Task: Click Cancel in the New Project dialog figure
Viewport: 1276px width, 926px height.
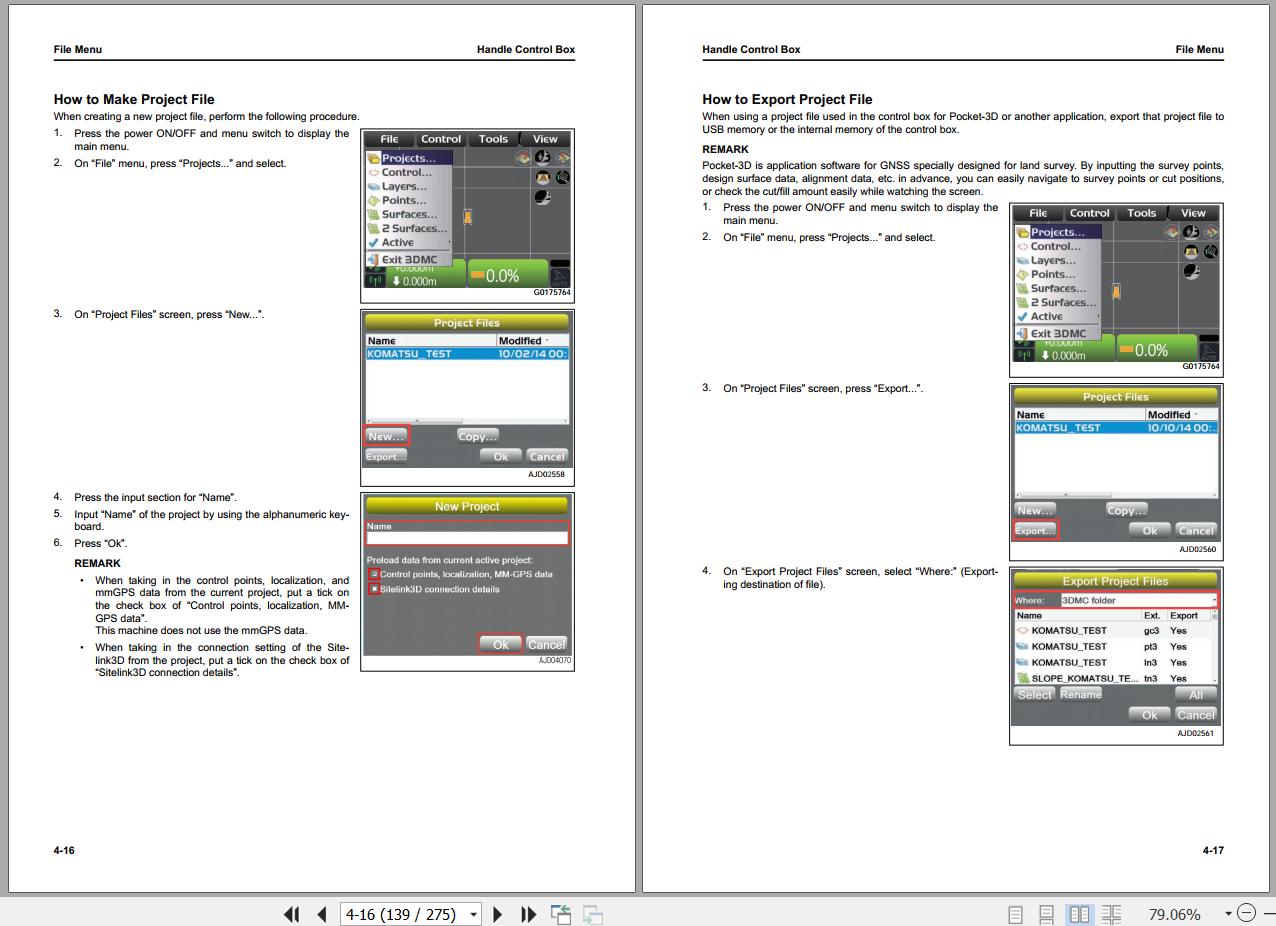Action: (x=546, y=644)
